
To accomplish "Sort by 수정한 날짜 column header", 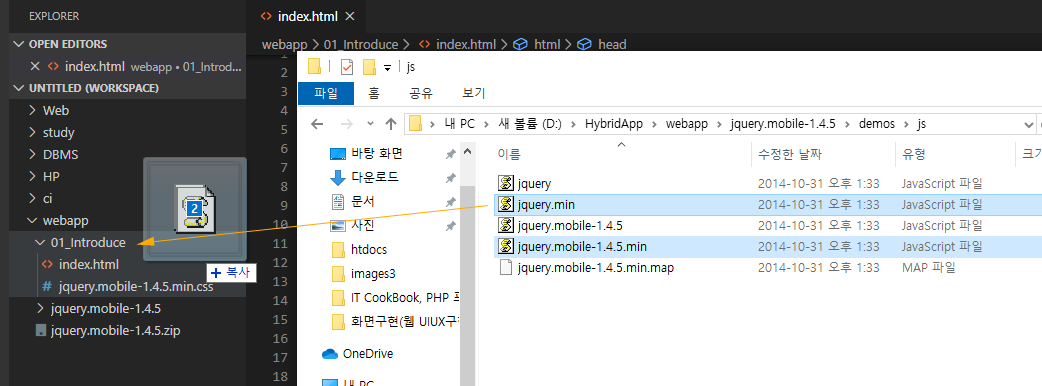I will pyautogui.click(x=790, y=155).
